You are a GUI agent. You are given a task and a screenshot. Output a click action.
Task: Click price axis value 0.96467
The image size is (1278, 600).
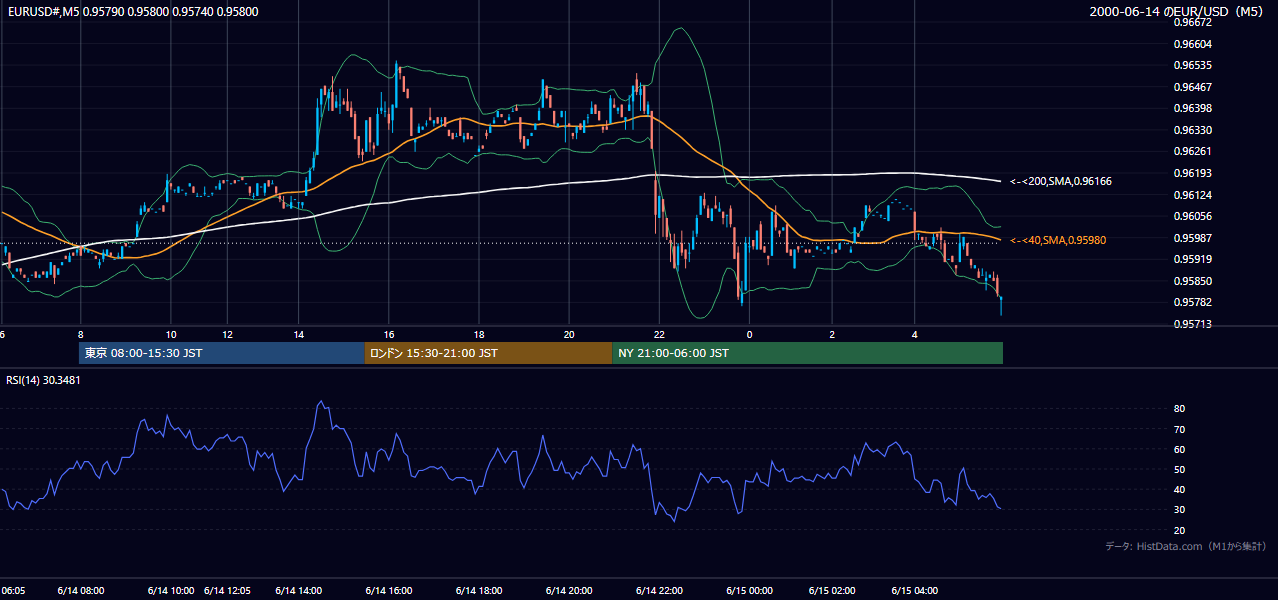(1192, 87)
